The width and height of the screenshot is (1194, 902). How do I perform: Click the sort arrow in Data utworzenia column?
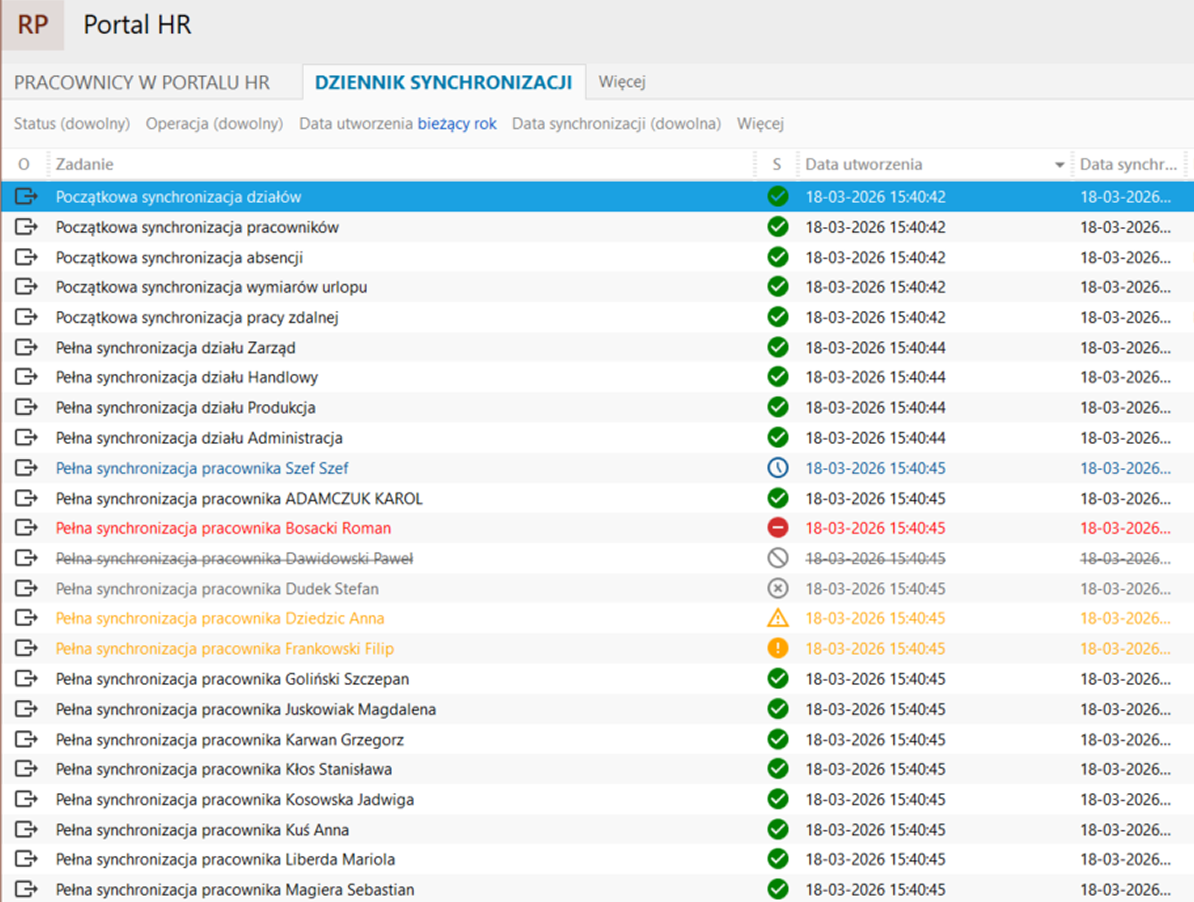1059,165
